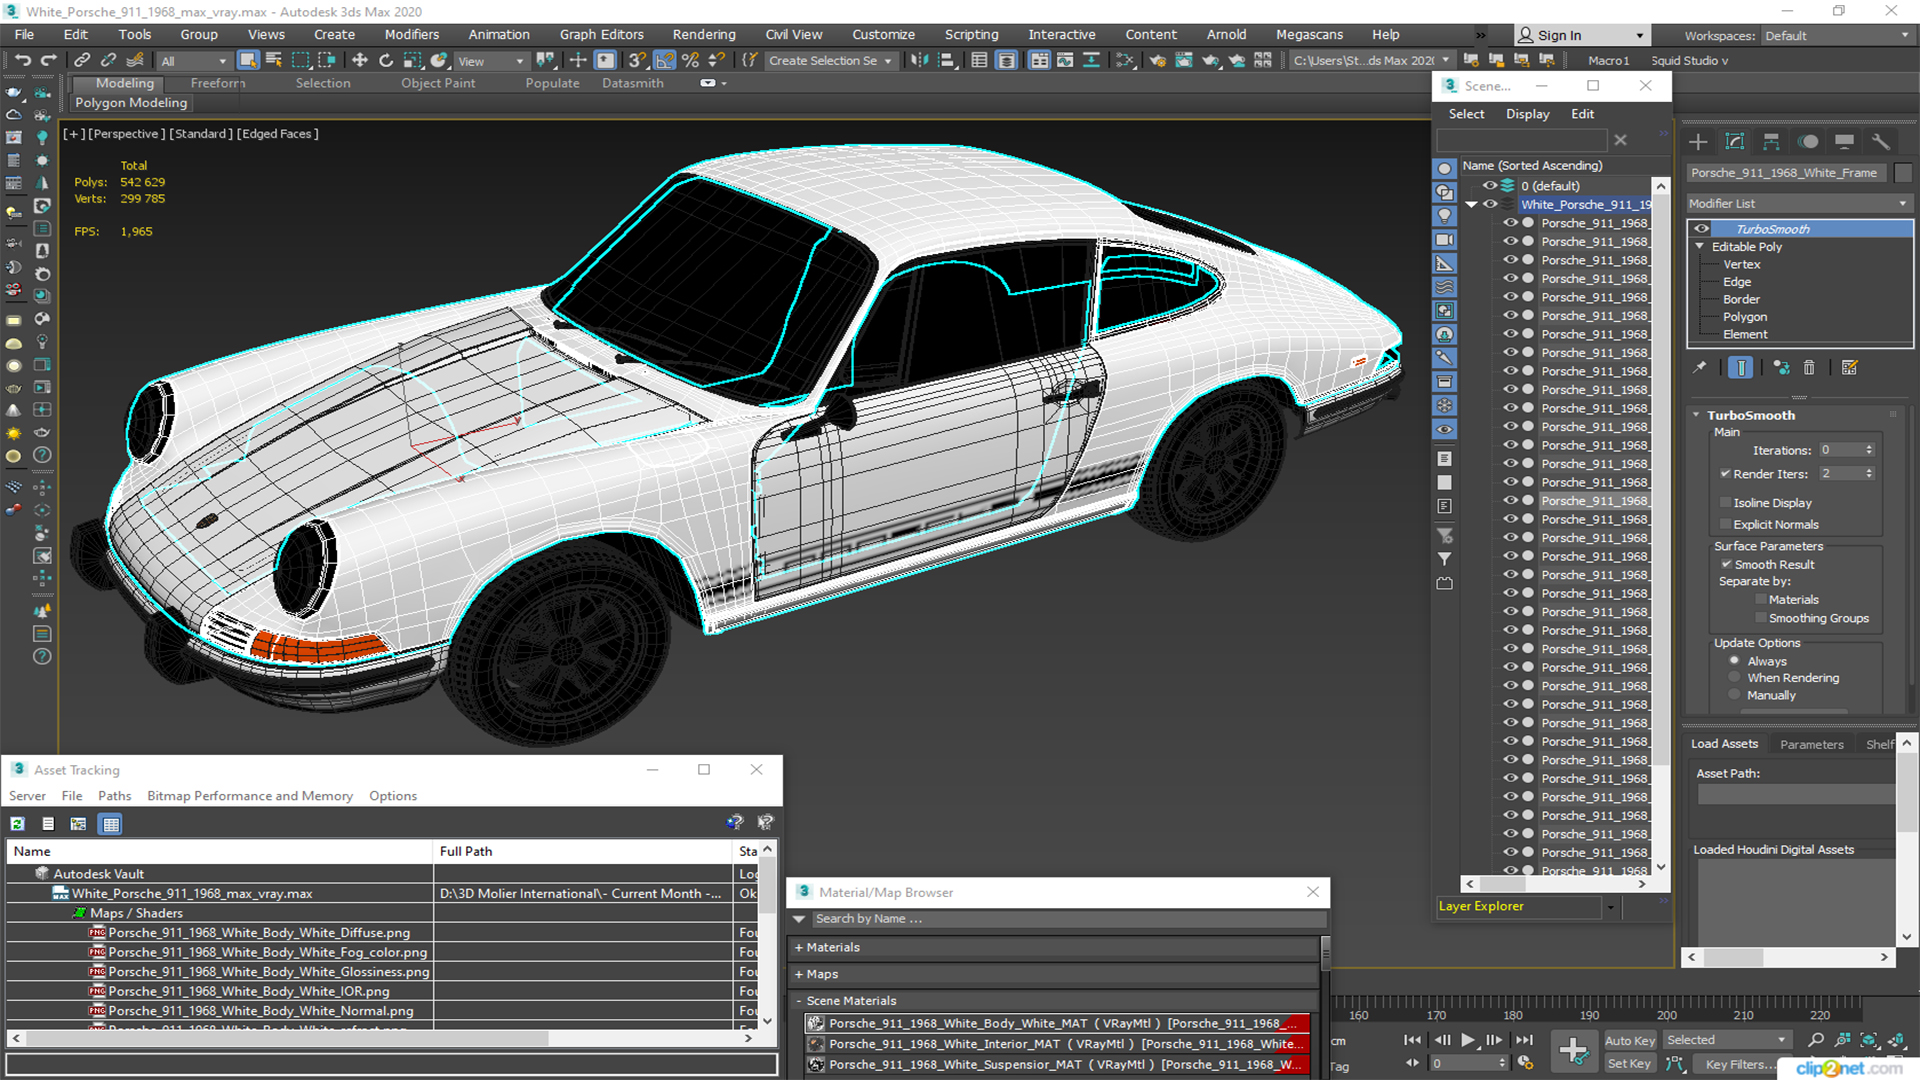Click the Time Configuration clock-gear icon
This screenshot has height=1080, width=1920.
coord(1525,1063)
